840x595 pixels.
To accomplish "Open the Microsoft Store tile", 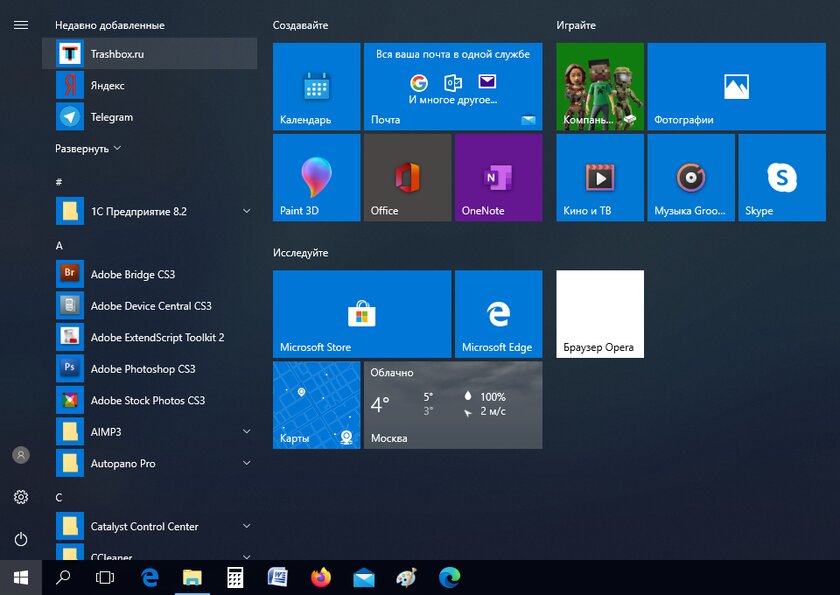I will coord(362,314).
